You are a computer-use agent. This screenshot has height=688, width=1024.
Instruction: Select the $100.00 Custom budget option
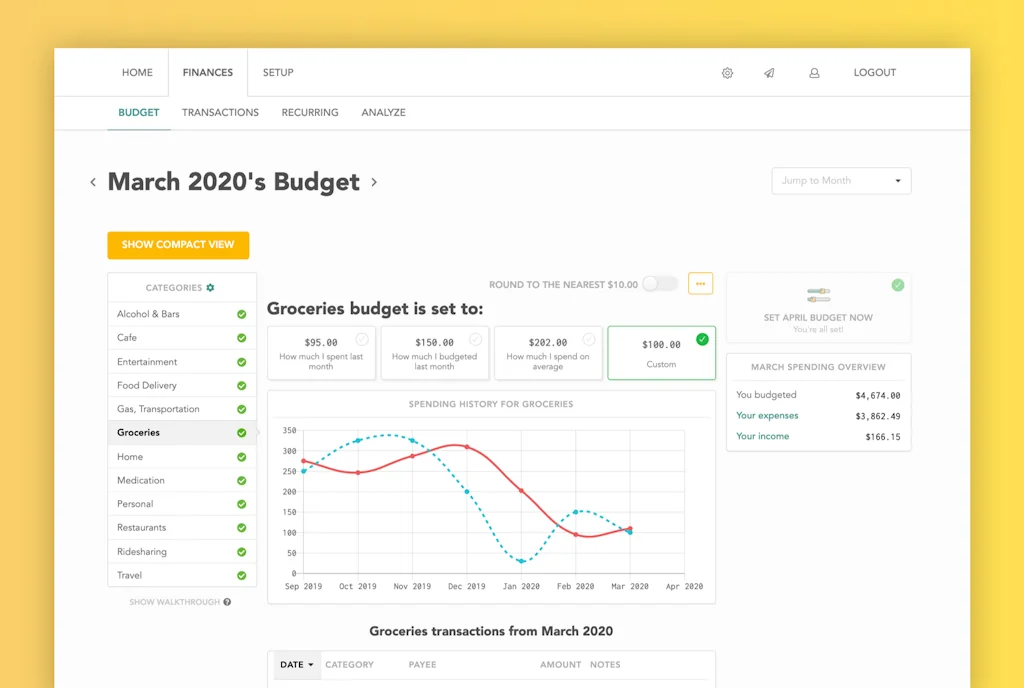662,353
